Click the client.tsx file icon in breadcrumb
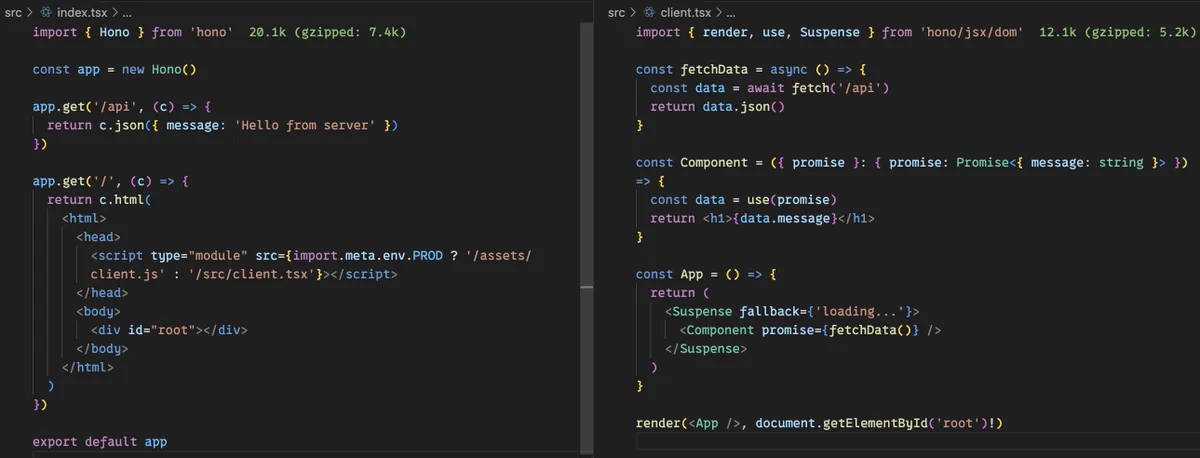 tap(648, 12)
